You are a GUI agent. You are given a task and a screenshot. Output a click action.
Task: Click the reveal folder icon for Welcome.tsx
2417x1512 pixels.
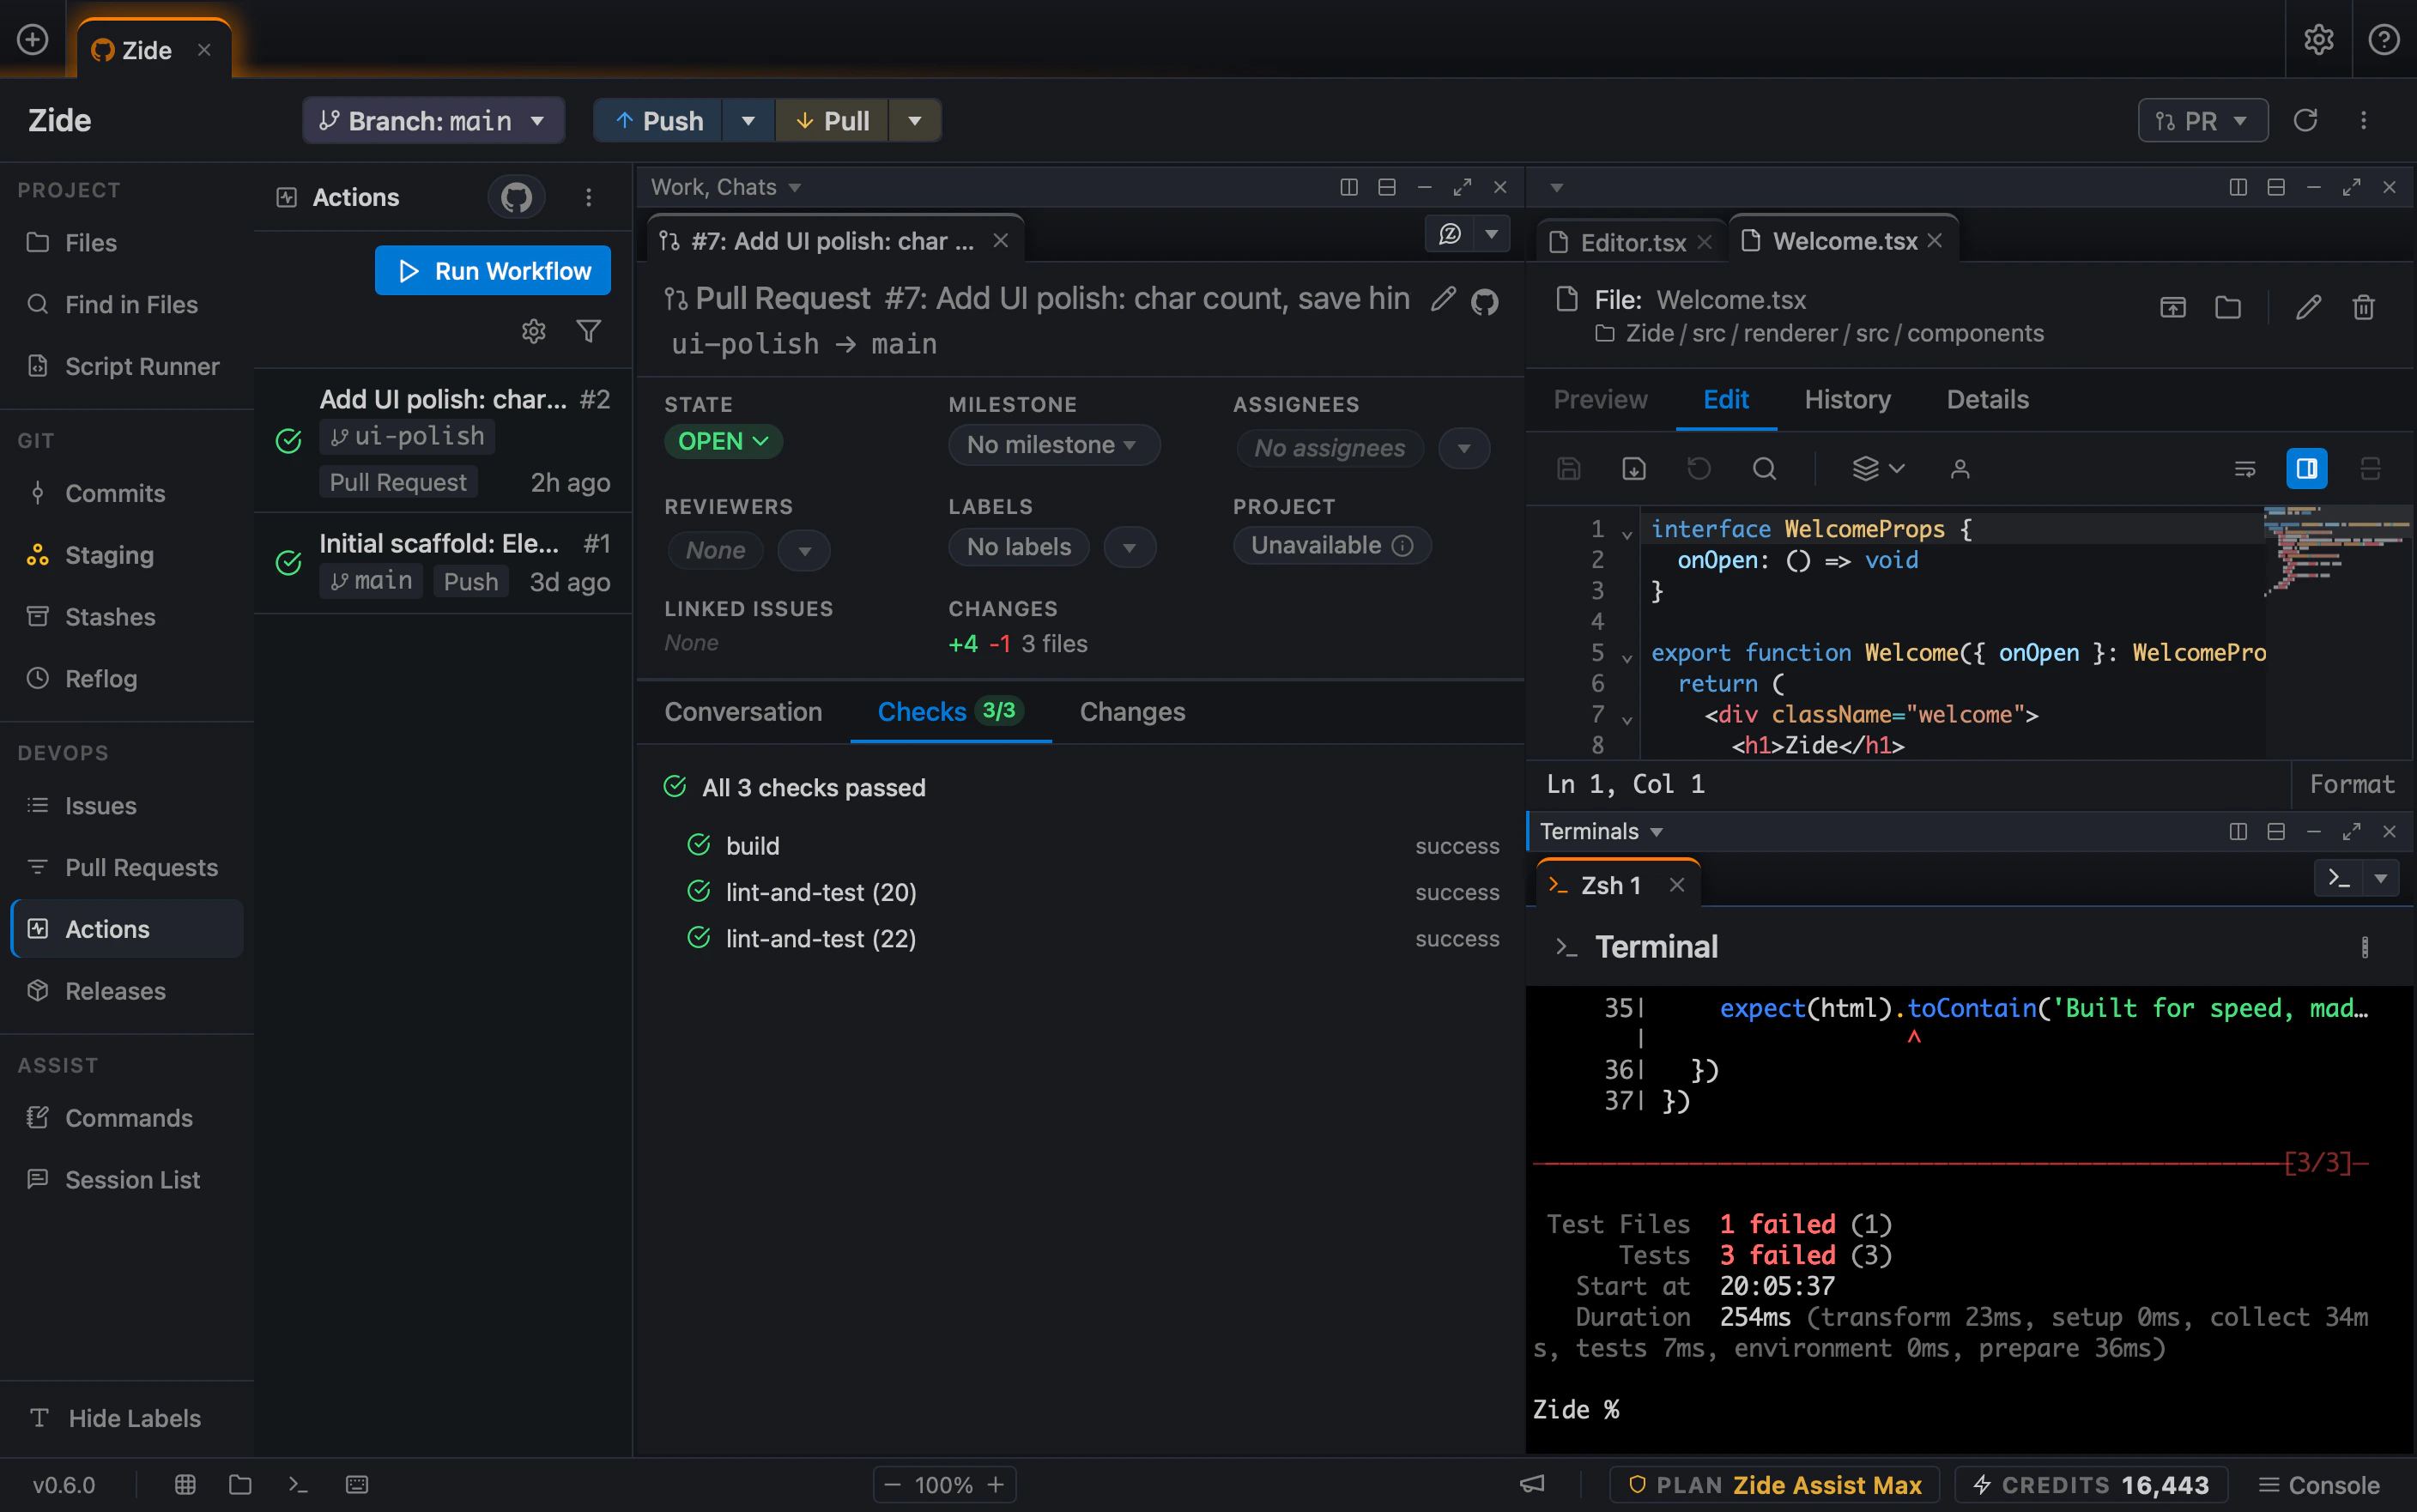click(2228, 307)
